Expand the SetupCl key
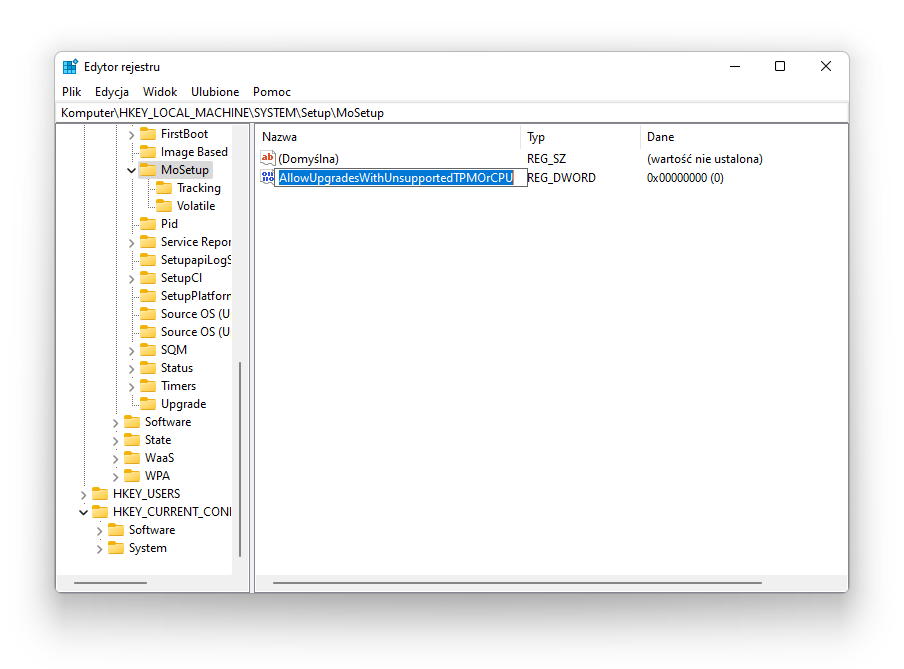 [x=131, y=279]
